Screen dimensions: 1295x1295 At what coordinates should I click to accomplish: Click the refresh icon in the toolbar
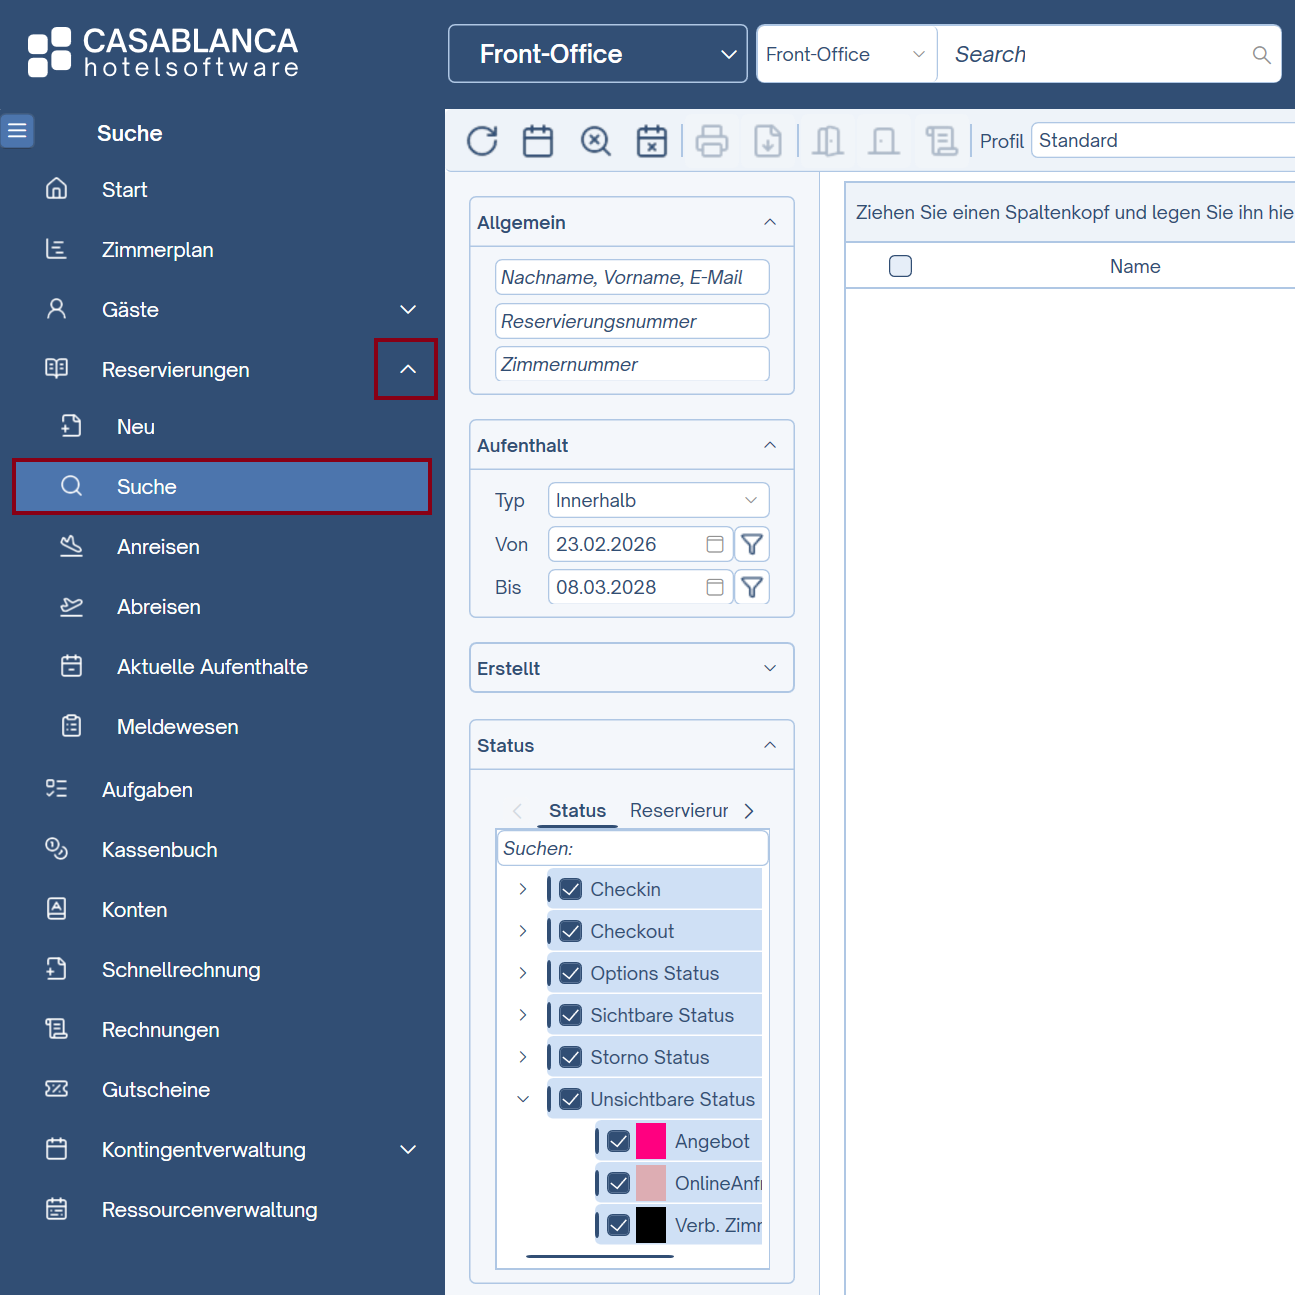click(x=482, y=141)
